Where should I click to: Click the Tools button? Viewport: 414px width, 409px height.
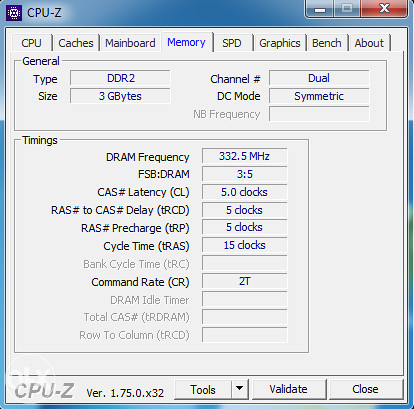tap(203, 389)
